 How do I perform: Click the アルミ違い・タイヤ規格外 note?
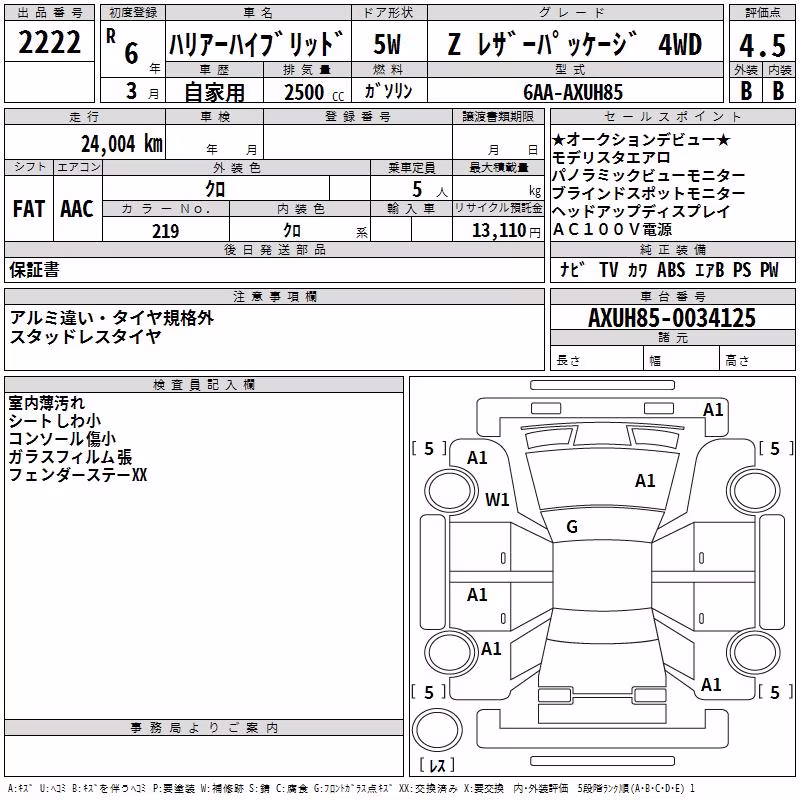112,318
